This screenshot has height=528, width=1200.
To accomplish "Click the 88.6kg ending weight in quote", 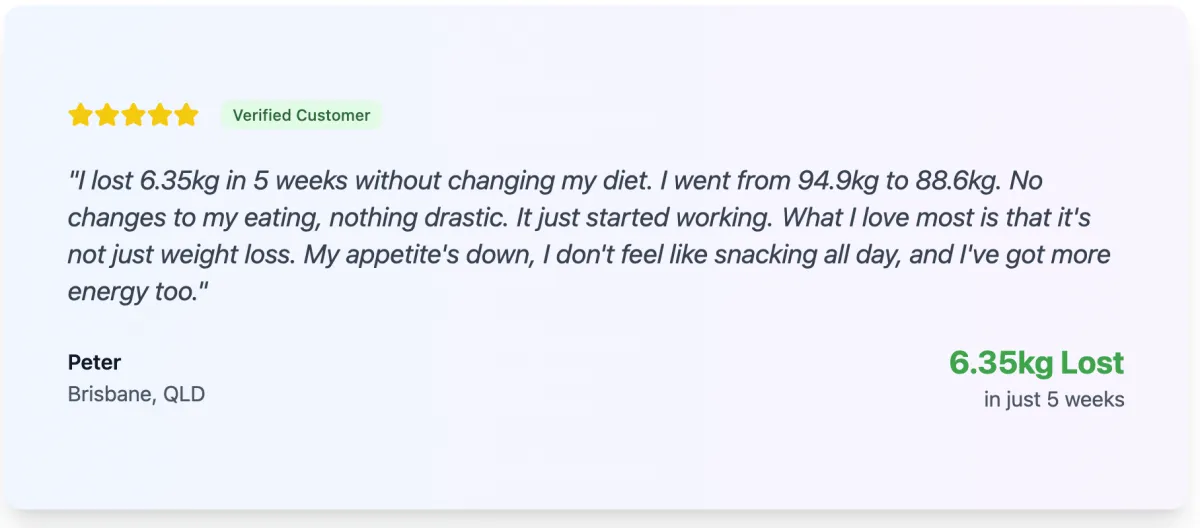I will click(x=960, y=181).
